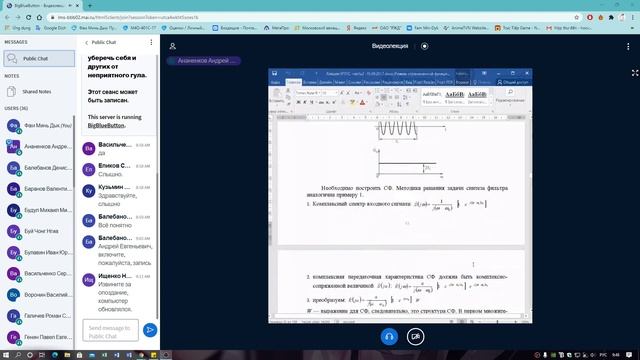Click the search icon in Word ribbon
This screenshot has height=360, width=640.
pyautogui.click(x=510, y=93)
